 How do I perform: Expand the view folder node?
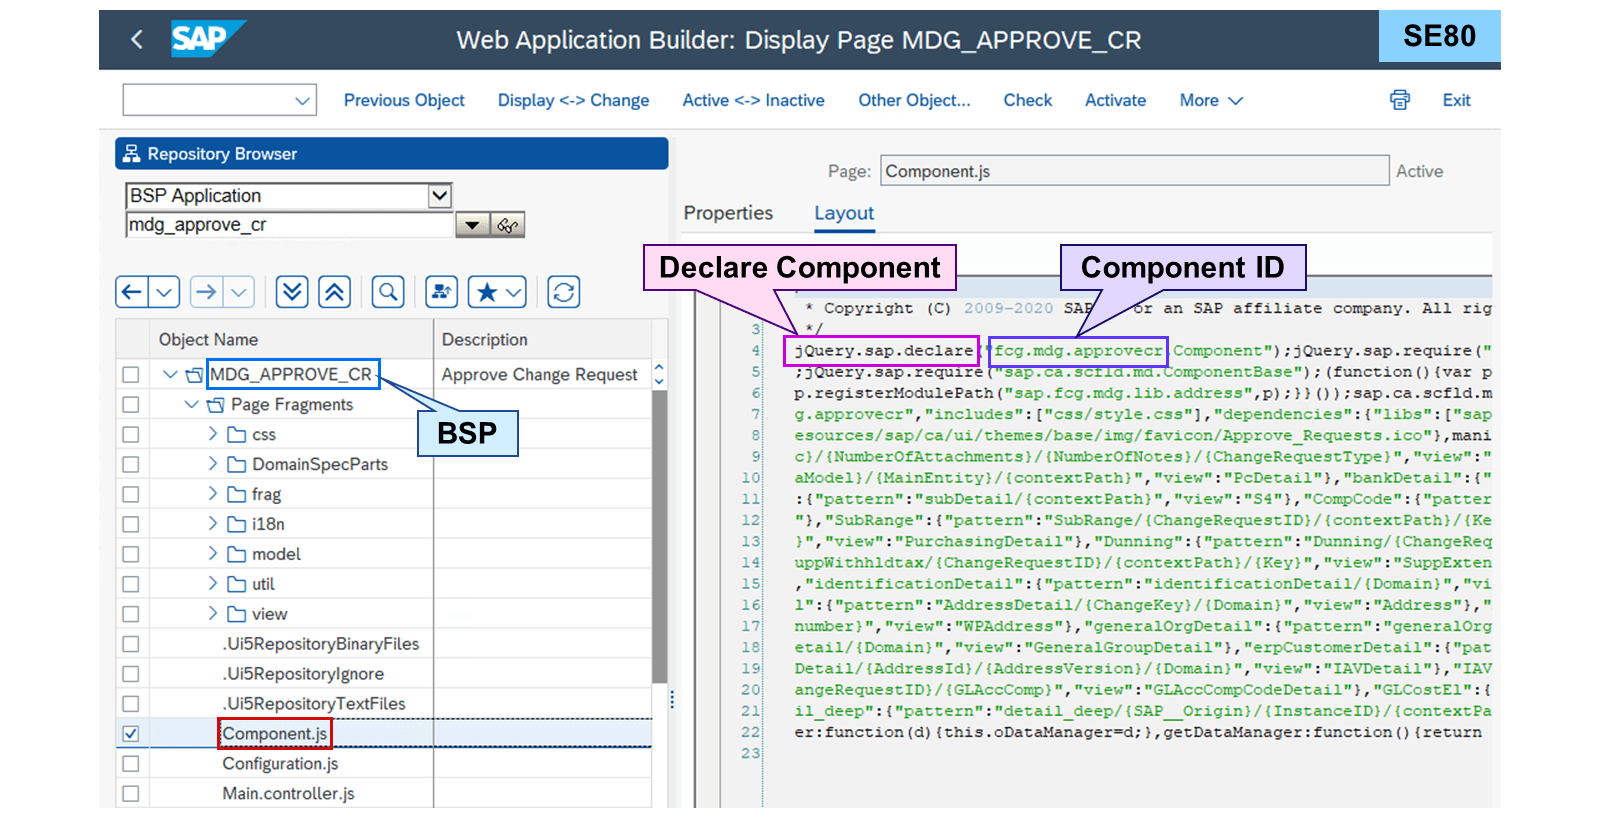click(213, 614)
